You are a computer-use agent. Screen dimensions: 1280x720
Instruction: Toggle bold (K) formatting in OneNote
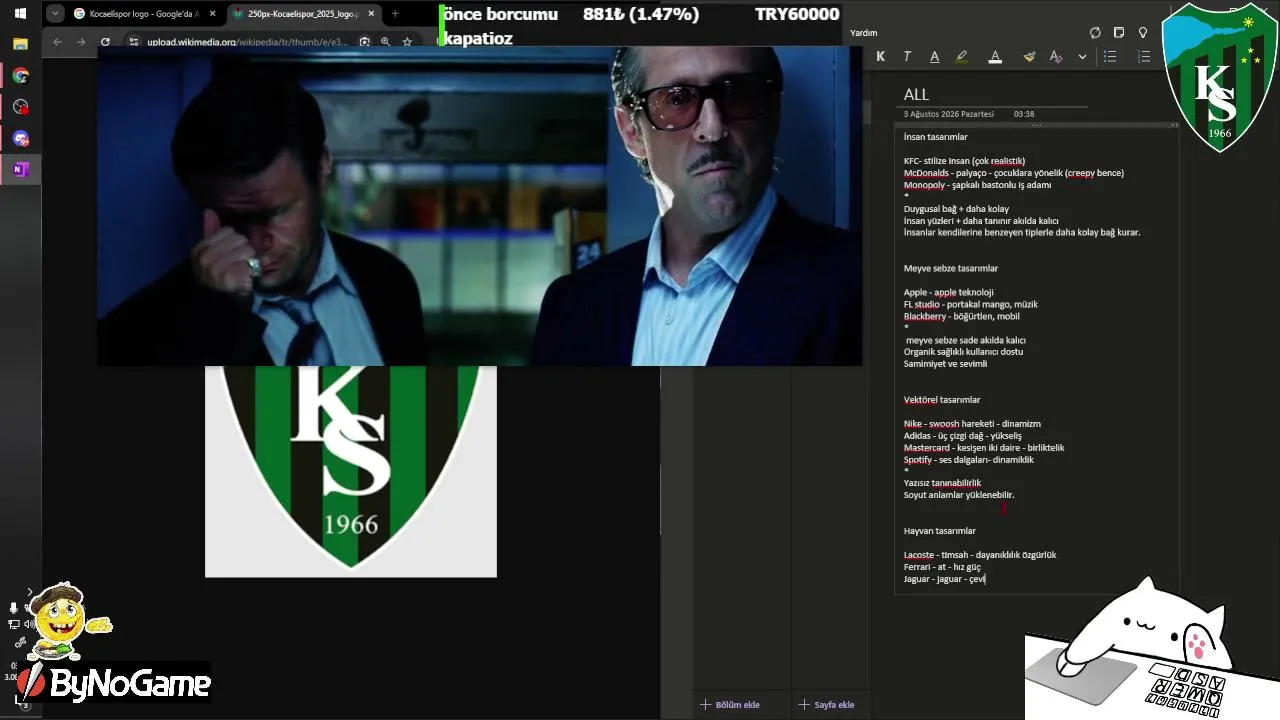tap(880, 57)
